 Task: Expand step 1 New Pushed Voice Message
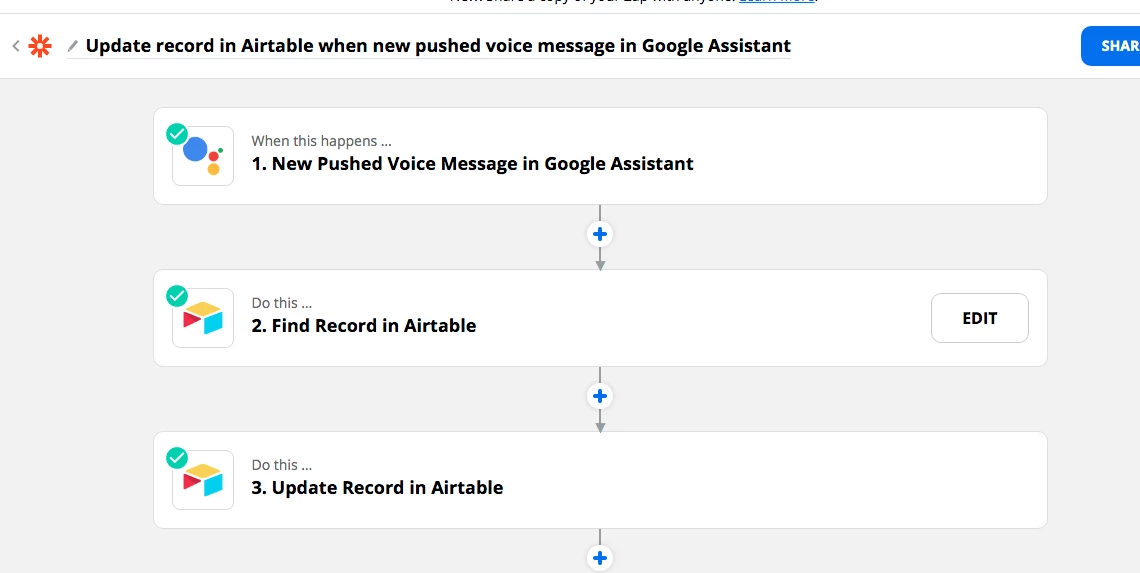[x=600, y=156]
